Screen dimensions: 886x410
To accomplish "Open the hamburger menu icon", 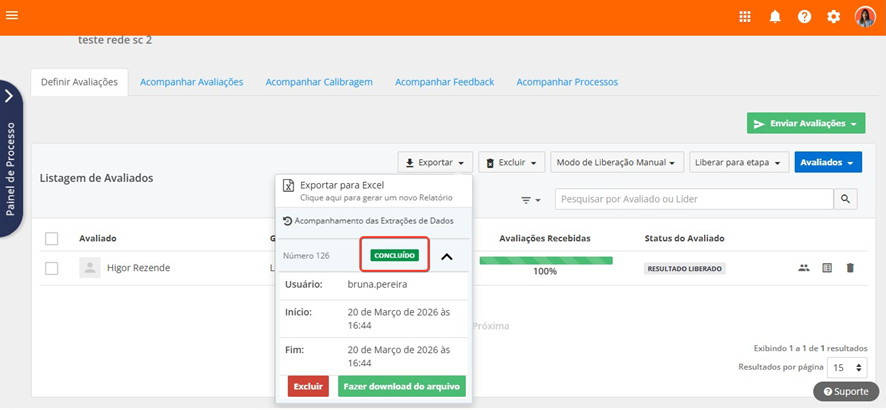I will point(13,16).
